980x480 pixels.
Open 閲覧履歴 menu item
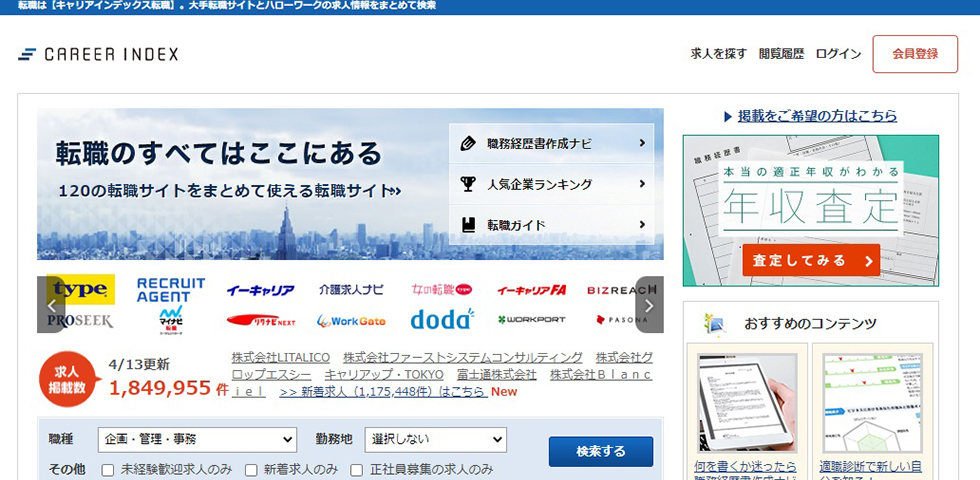pyautogui.click(x=781, y=54)
